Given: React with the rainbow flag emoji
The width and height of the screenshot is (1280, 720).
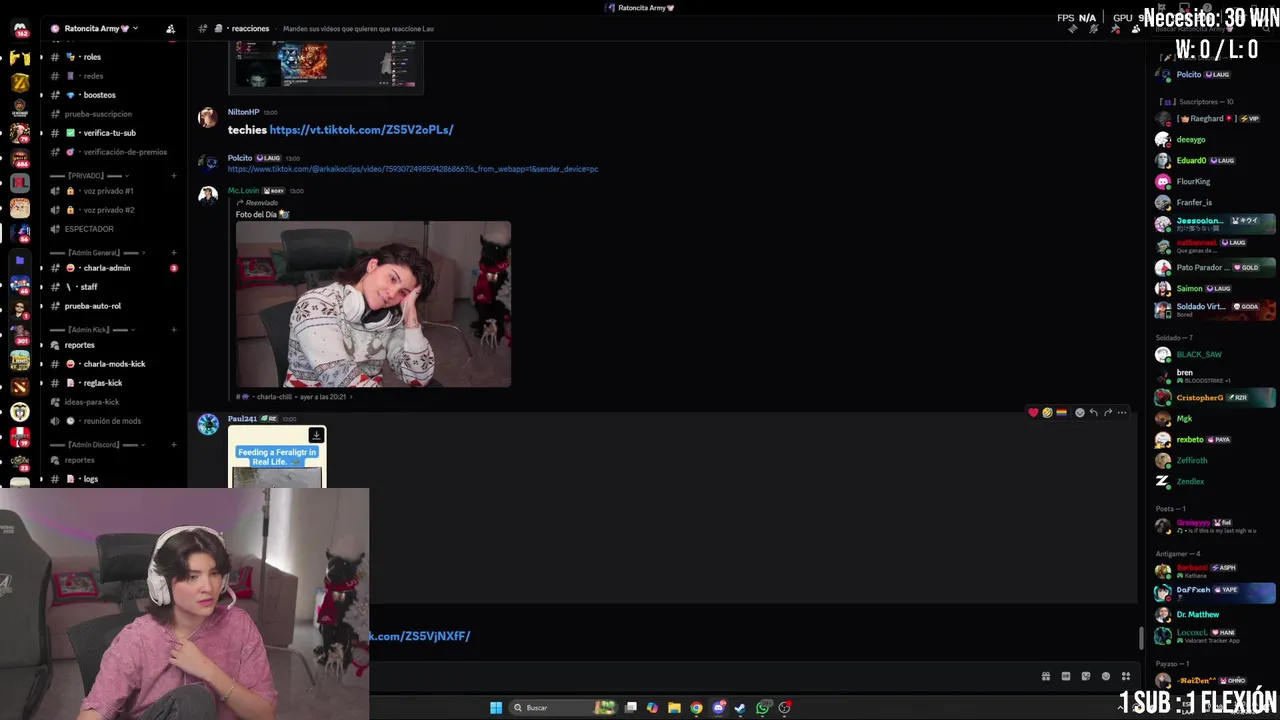Looking at the screenshot, I should click(1061, 413).
